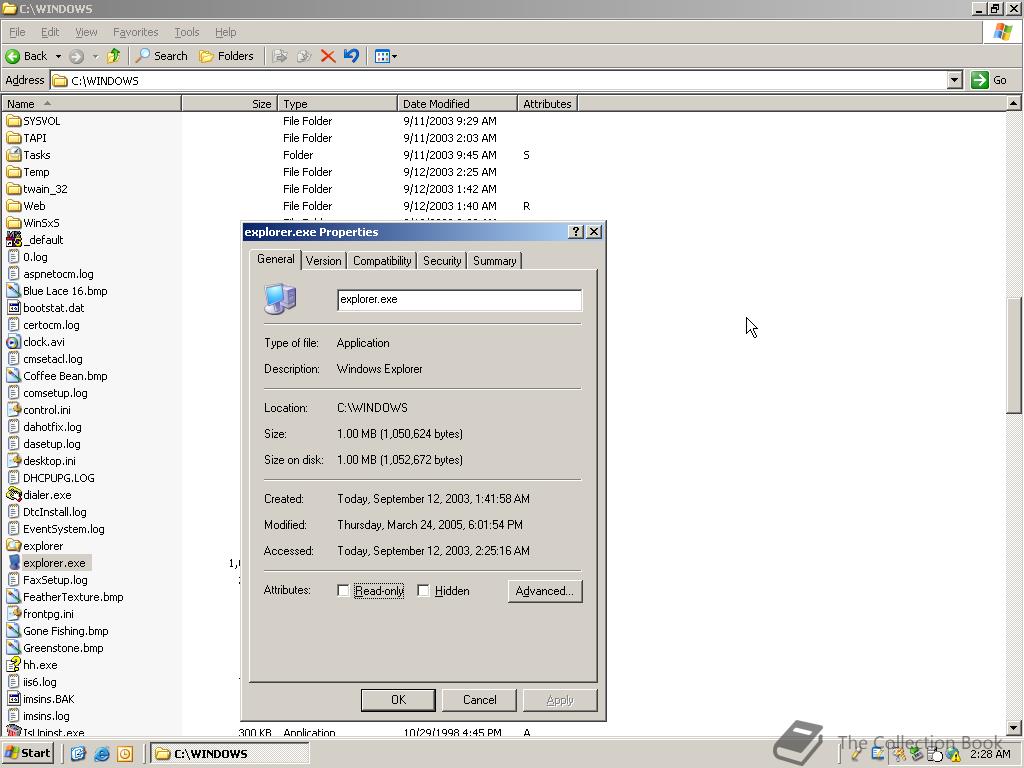Image resolution: width=1024 pixels, height=768 pixels.
Task: Click Show Desktop in Quick Launch
Action: pyautogui.click(x=78, y=754)
